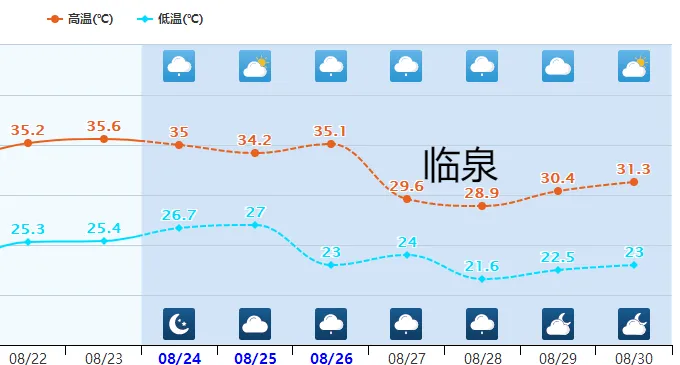The width and height of the screenshot is (680, 365).
Task: Click the 08/29 daytime cloudy icon
Action: click(x=558, y=66)
